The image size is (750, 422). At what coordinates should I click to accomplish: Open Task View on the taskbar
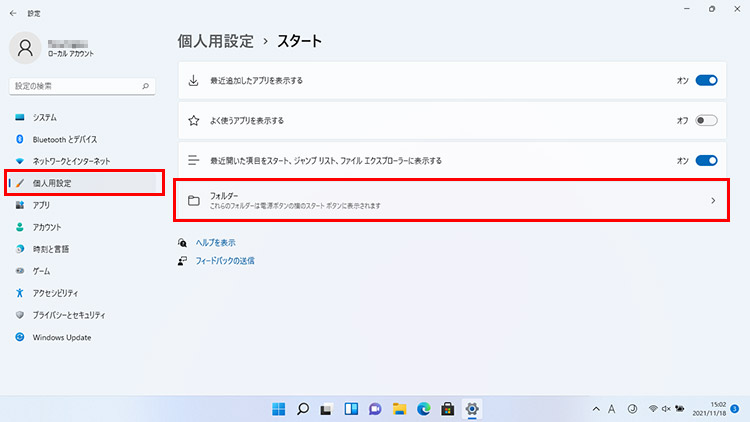(326, 408)
